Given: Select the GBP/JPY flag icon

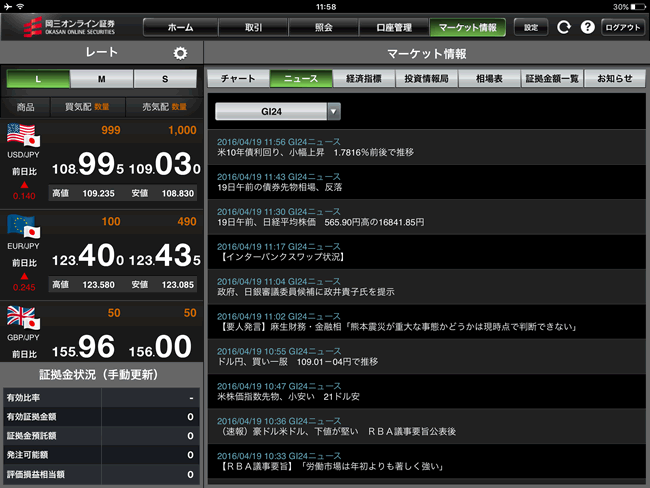Looking at the screenshot, I should point(23,318).
